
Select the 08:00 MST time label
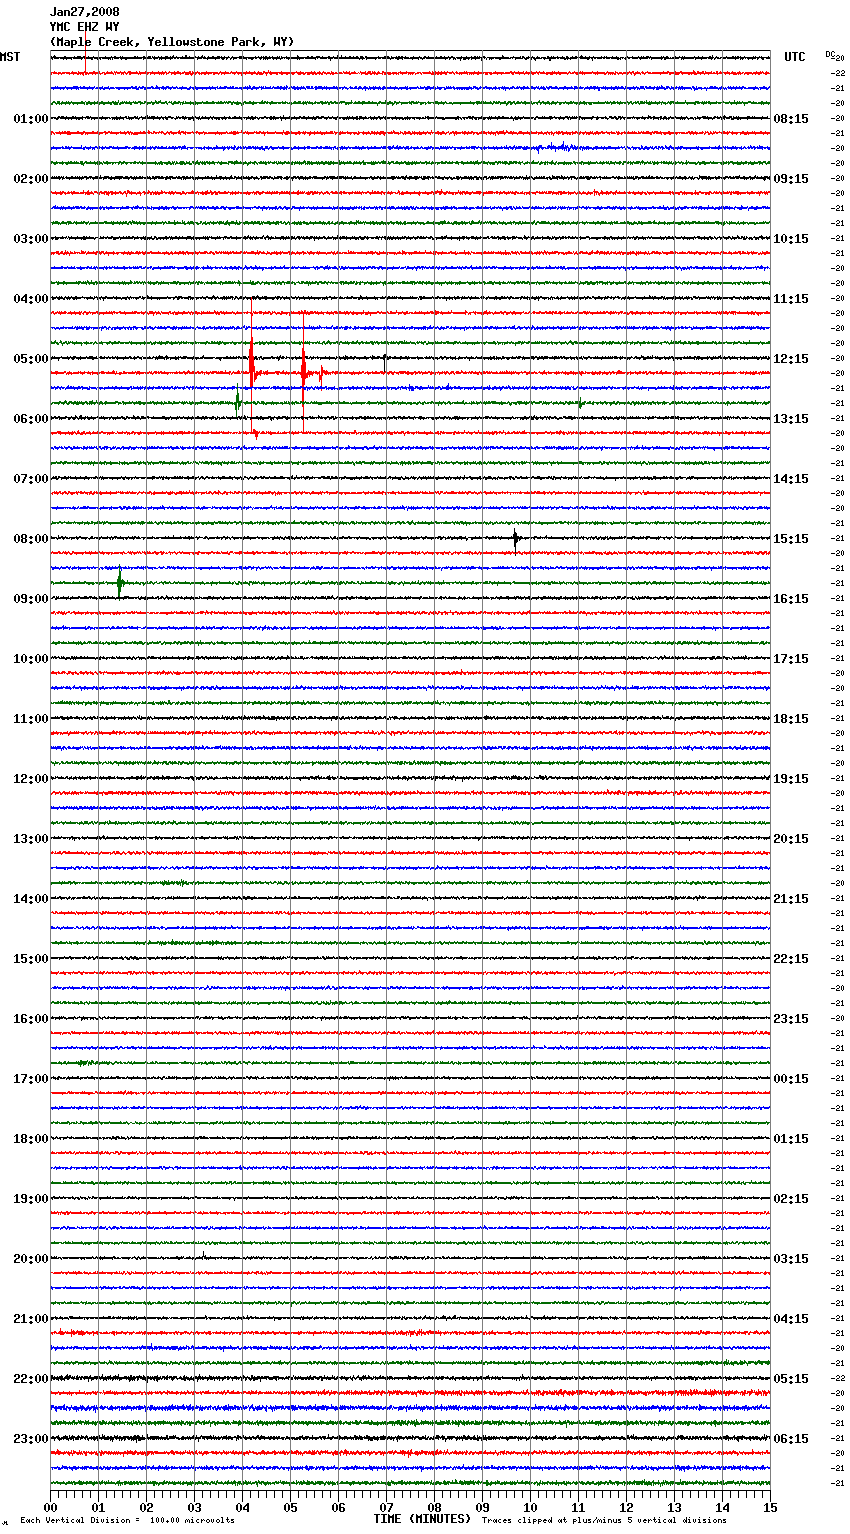(x=31, y=539)
